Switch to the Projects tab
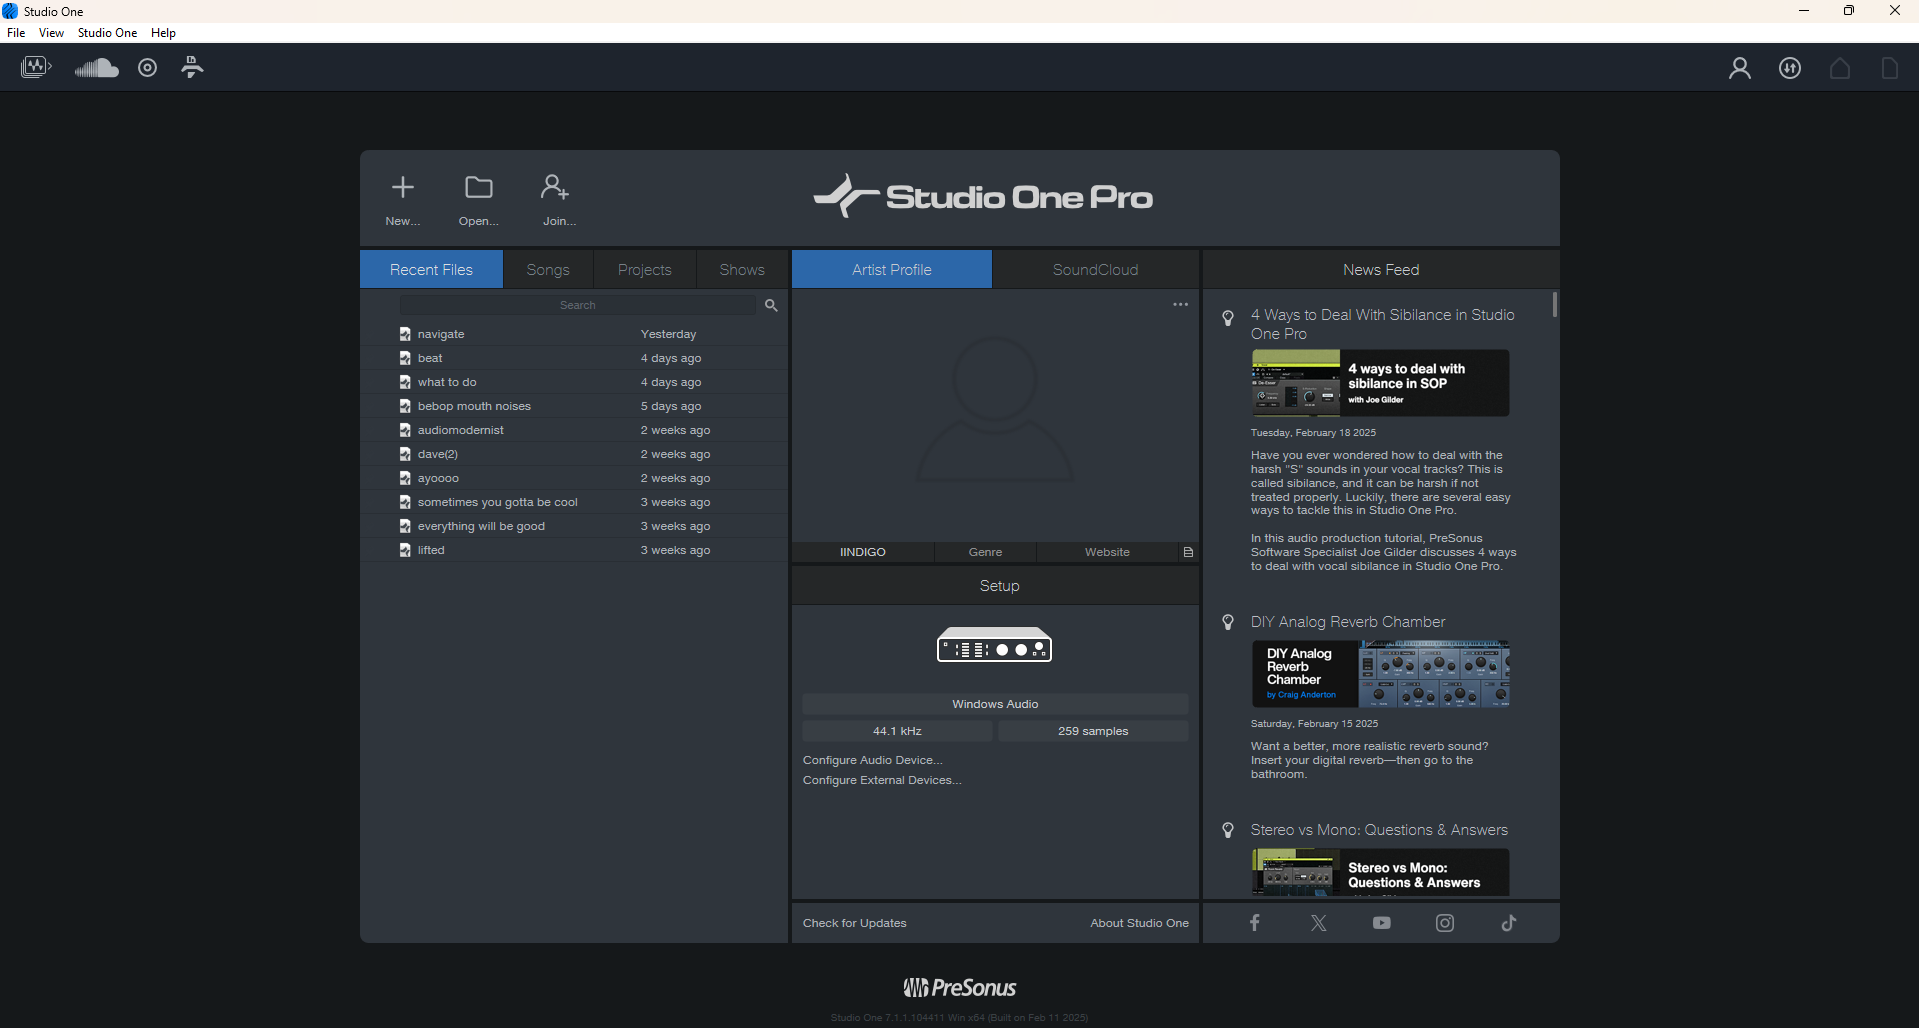 coord(645,270)
